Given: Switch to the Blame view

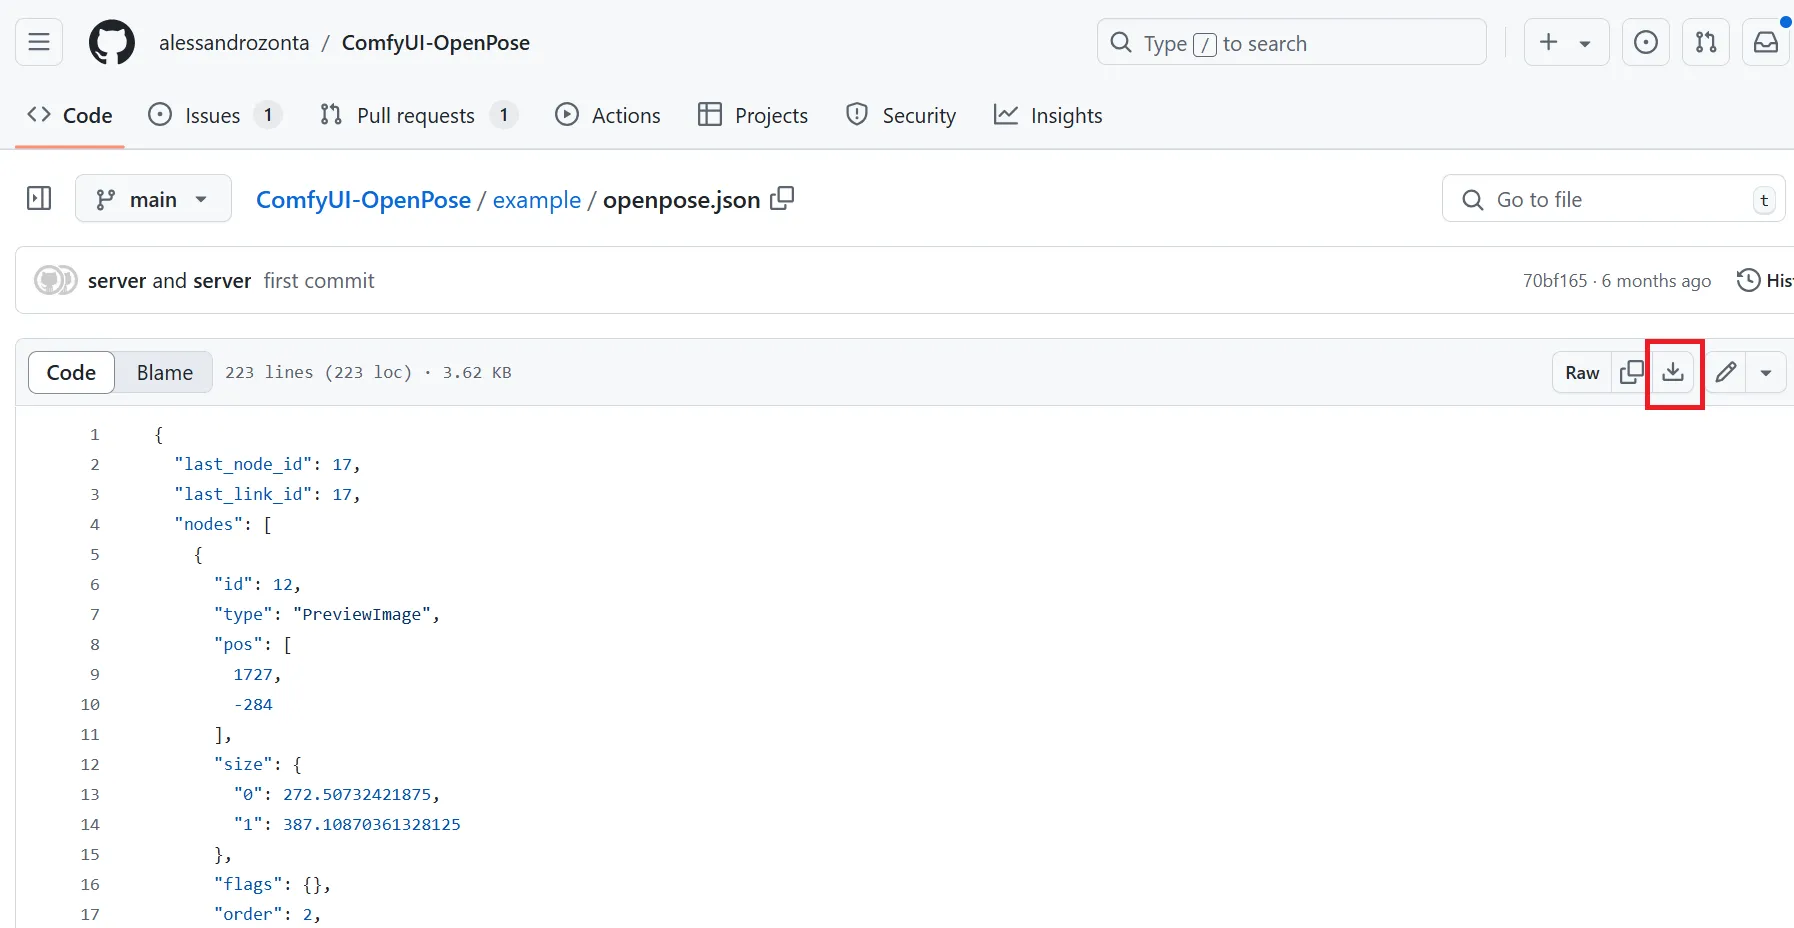Looking at the screenshot, I should click(x=163, y=372).
